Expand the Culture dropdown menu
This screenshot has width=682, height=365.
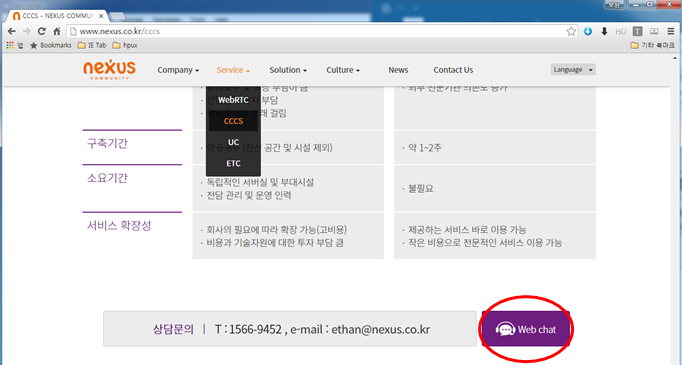click(x=343, y=70)
